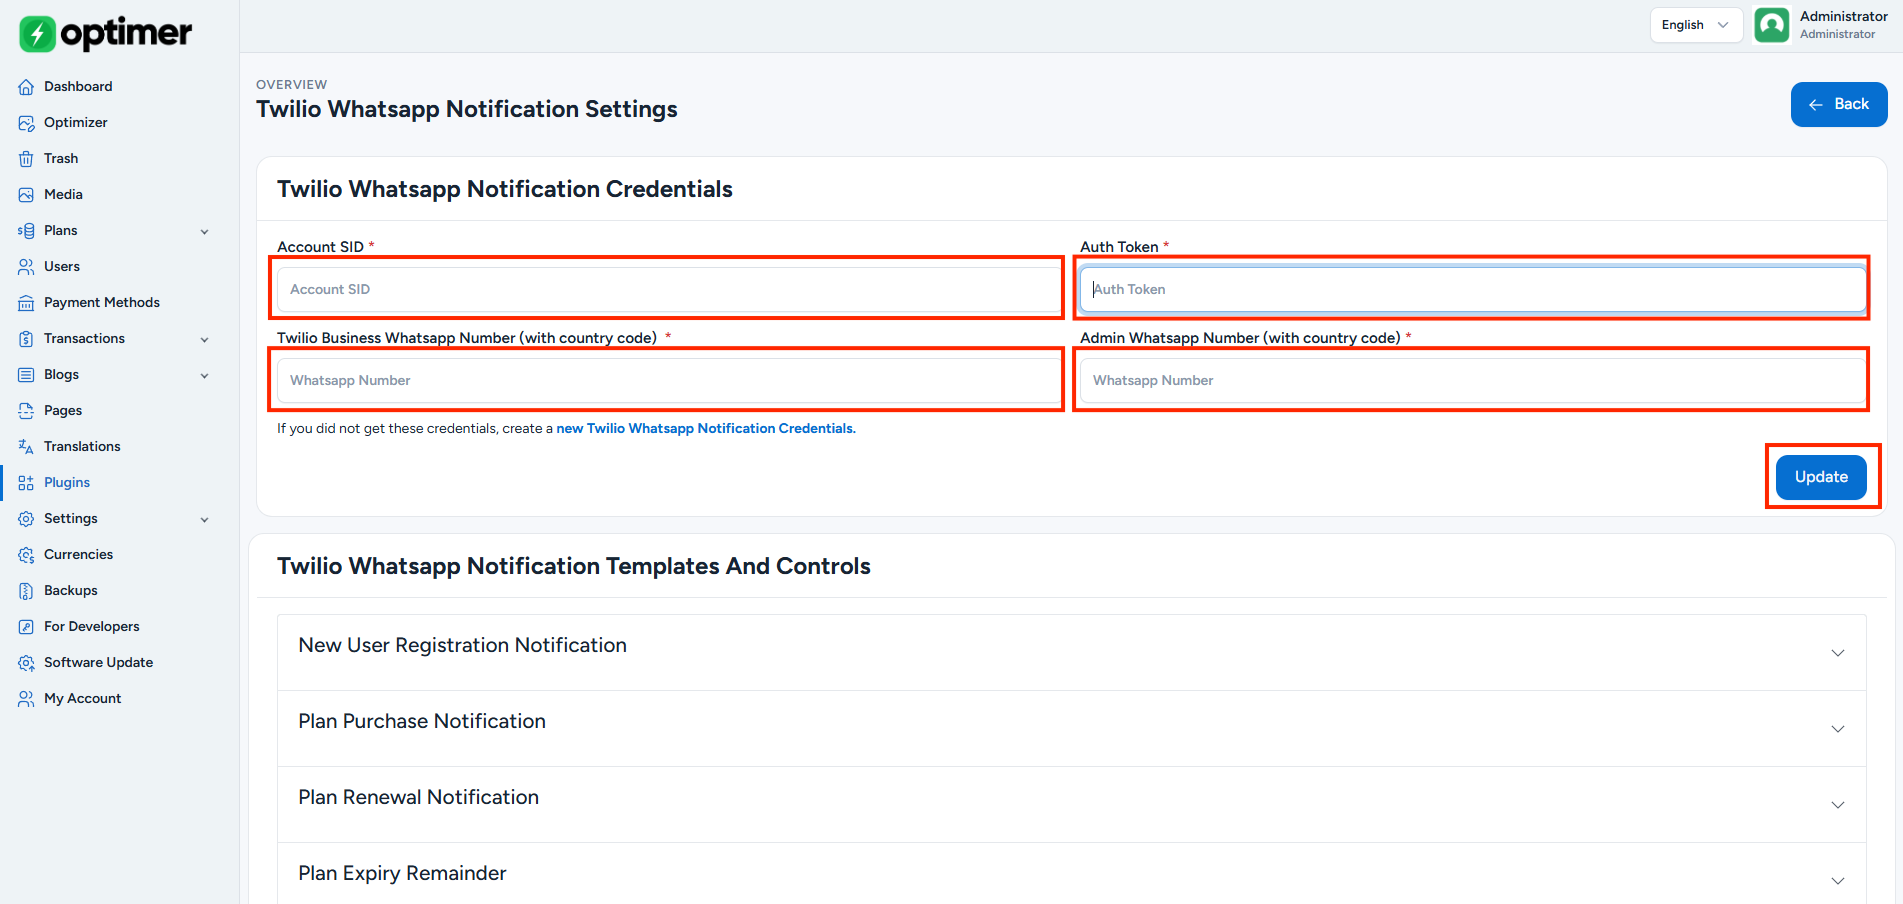Click Plan Expiry Remainder title
The image size is (1903, 904).
402,874
